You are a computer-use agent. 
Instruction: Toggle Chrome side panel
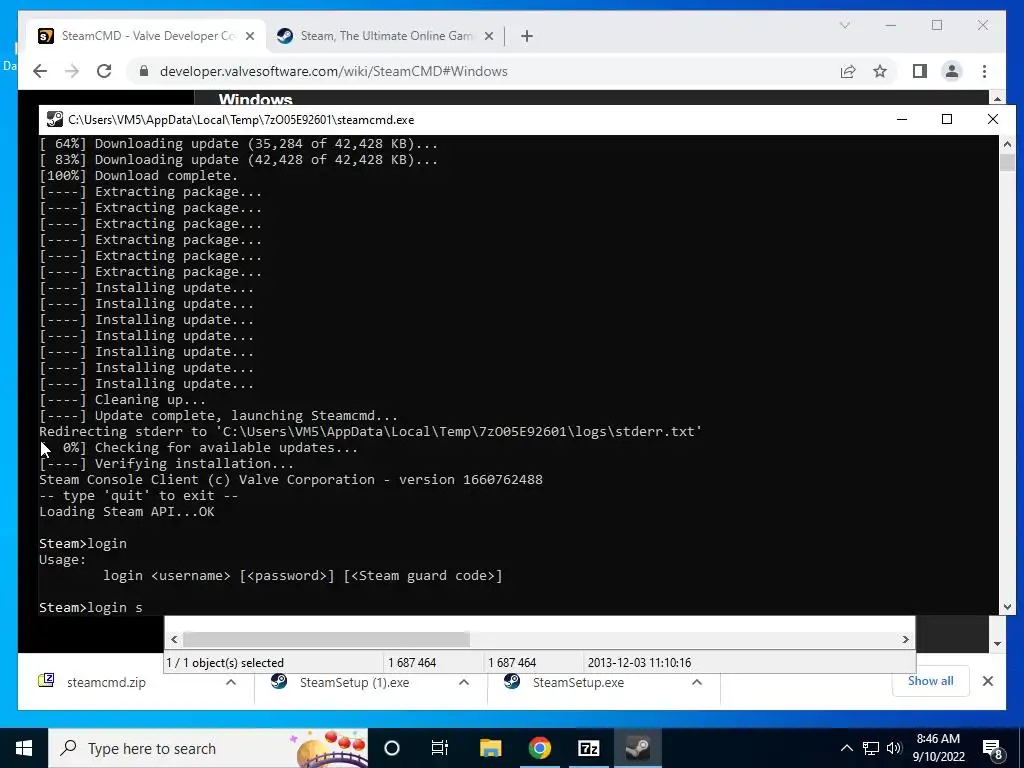point(920,71)
